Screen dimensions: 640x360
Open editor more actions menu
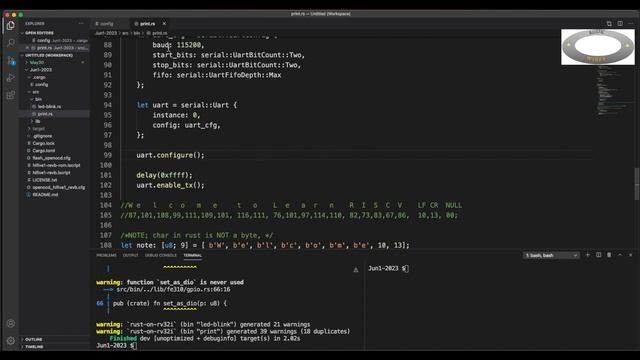[x=631, y=24]
